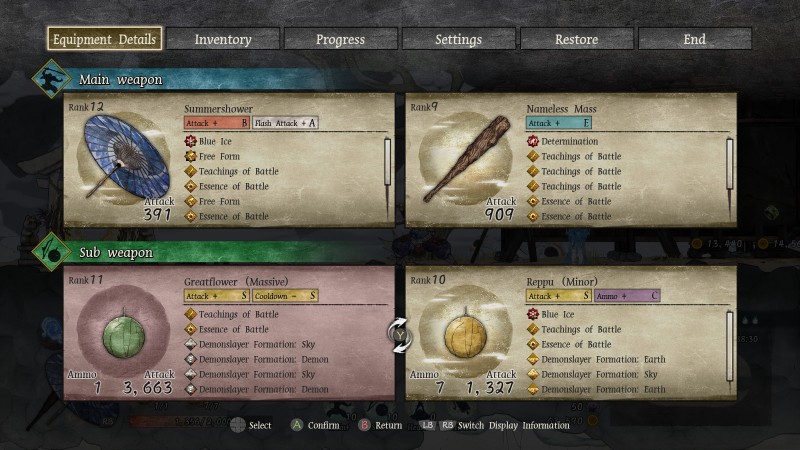Click the Sub weapon bomb emblem icon
The height and width of the screenshot is (450, 800).
coord(51,252)
